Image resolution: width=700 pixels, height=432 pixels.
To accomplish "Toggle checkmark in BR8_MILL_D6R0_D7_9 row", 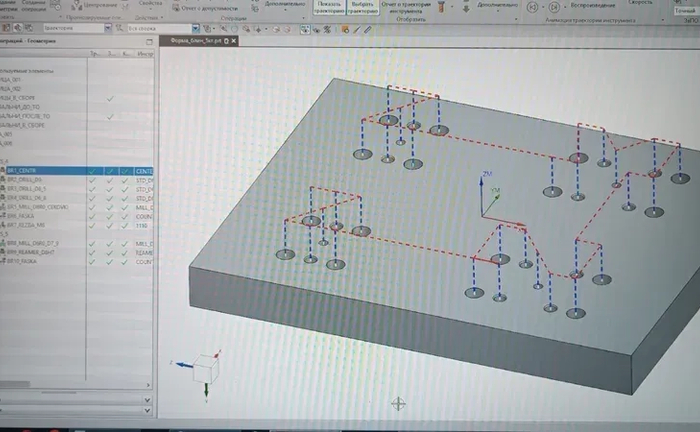I will tap(93, 243).
